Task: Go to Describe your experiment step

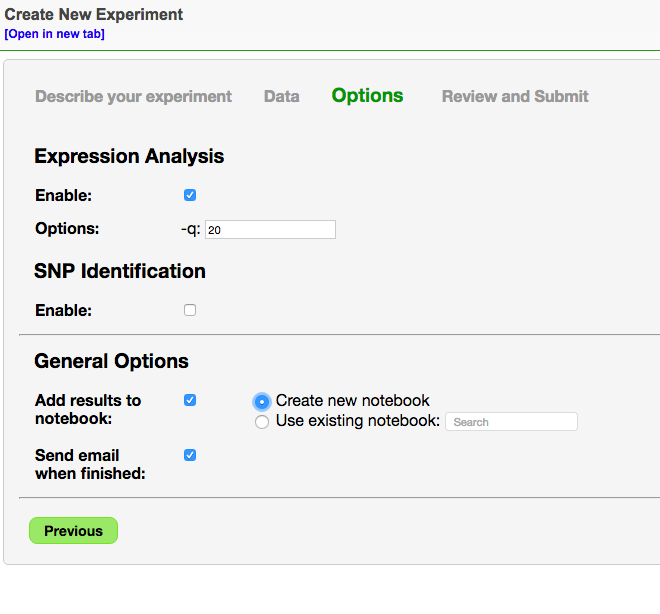Action: point(133,96)
